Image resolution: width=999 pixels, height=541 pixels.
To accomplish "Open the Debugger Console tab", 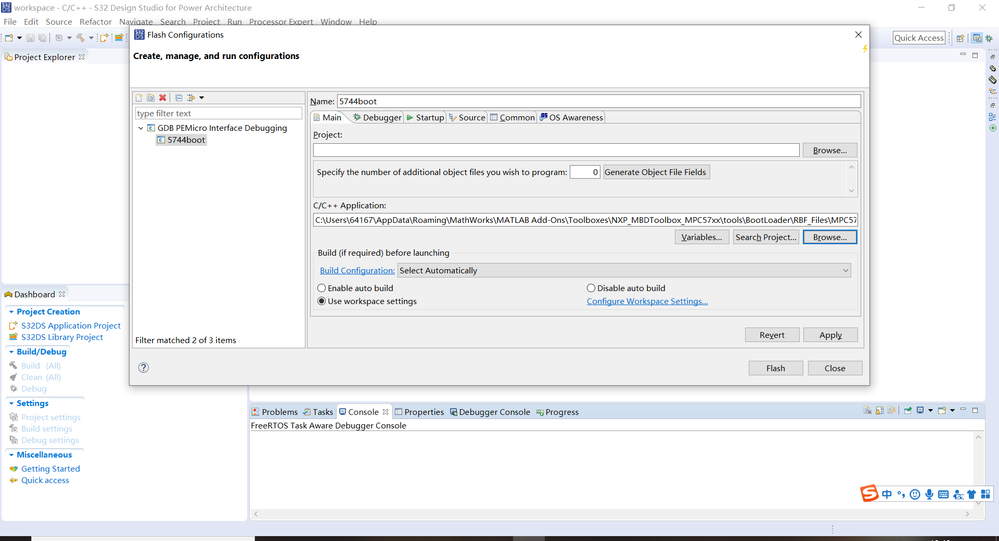I will [490, 412].
